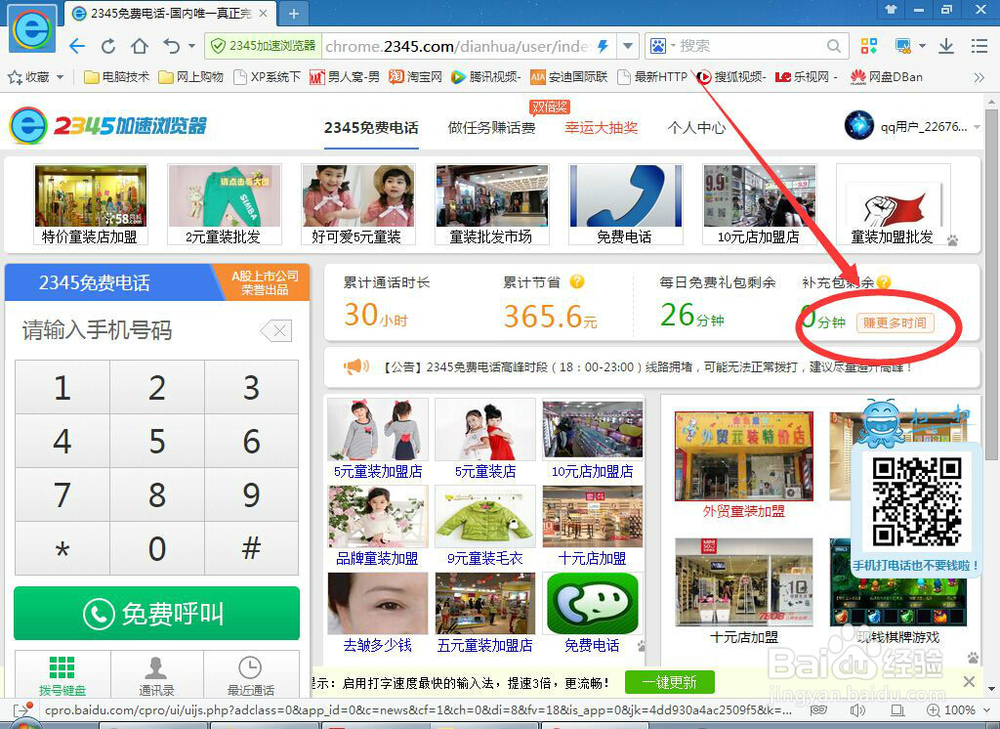Image resolution: width=1000 pixels, height=729 pixels.
Task: Open the 个人中心 tab
Action: [696, 128]
